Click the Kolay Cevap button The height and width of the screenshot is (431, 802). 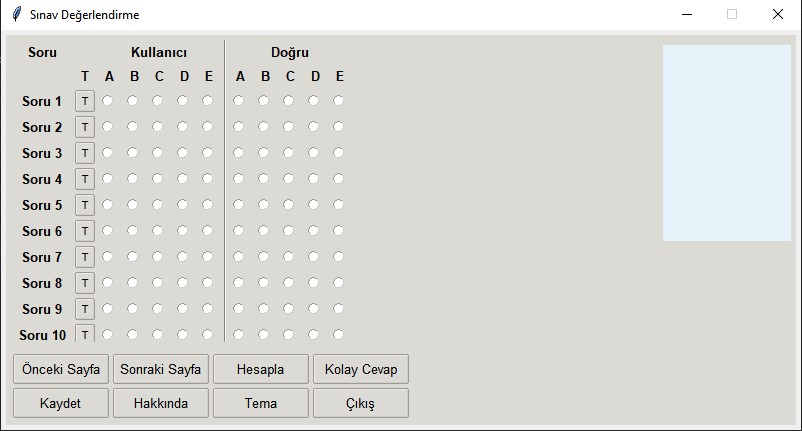click(360, 369)
